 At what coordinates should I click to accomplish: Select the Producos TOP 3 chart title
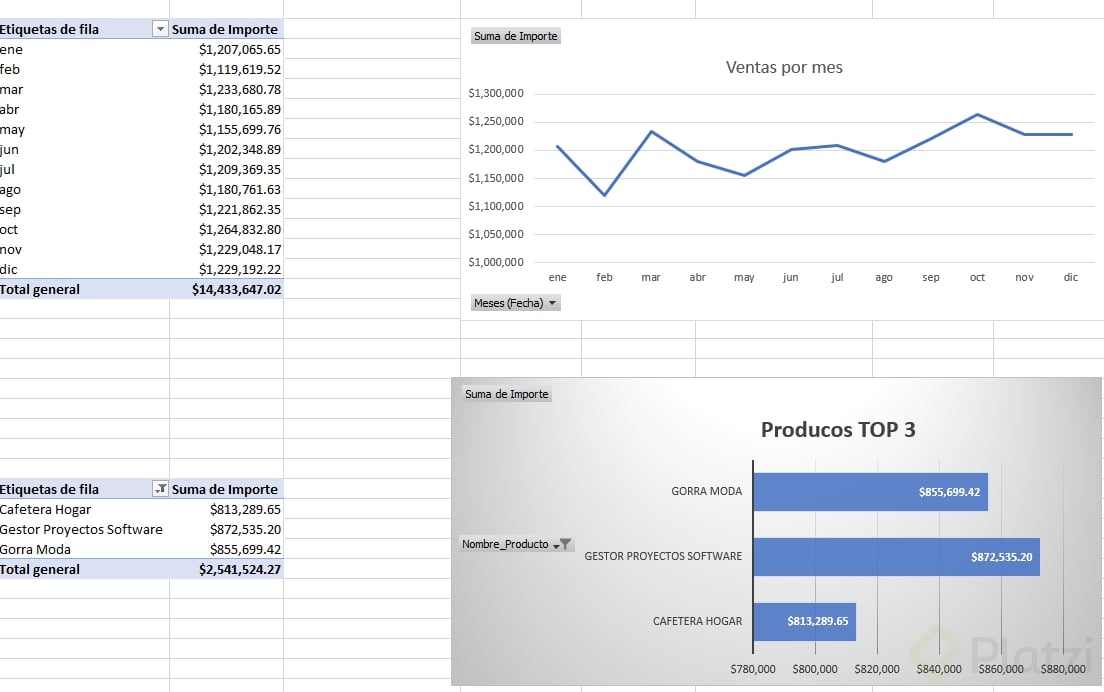838,430
